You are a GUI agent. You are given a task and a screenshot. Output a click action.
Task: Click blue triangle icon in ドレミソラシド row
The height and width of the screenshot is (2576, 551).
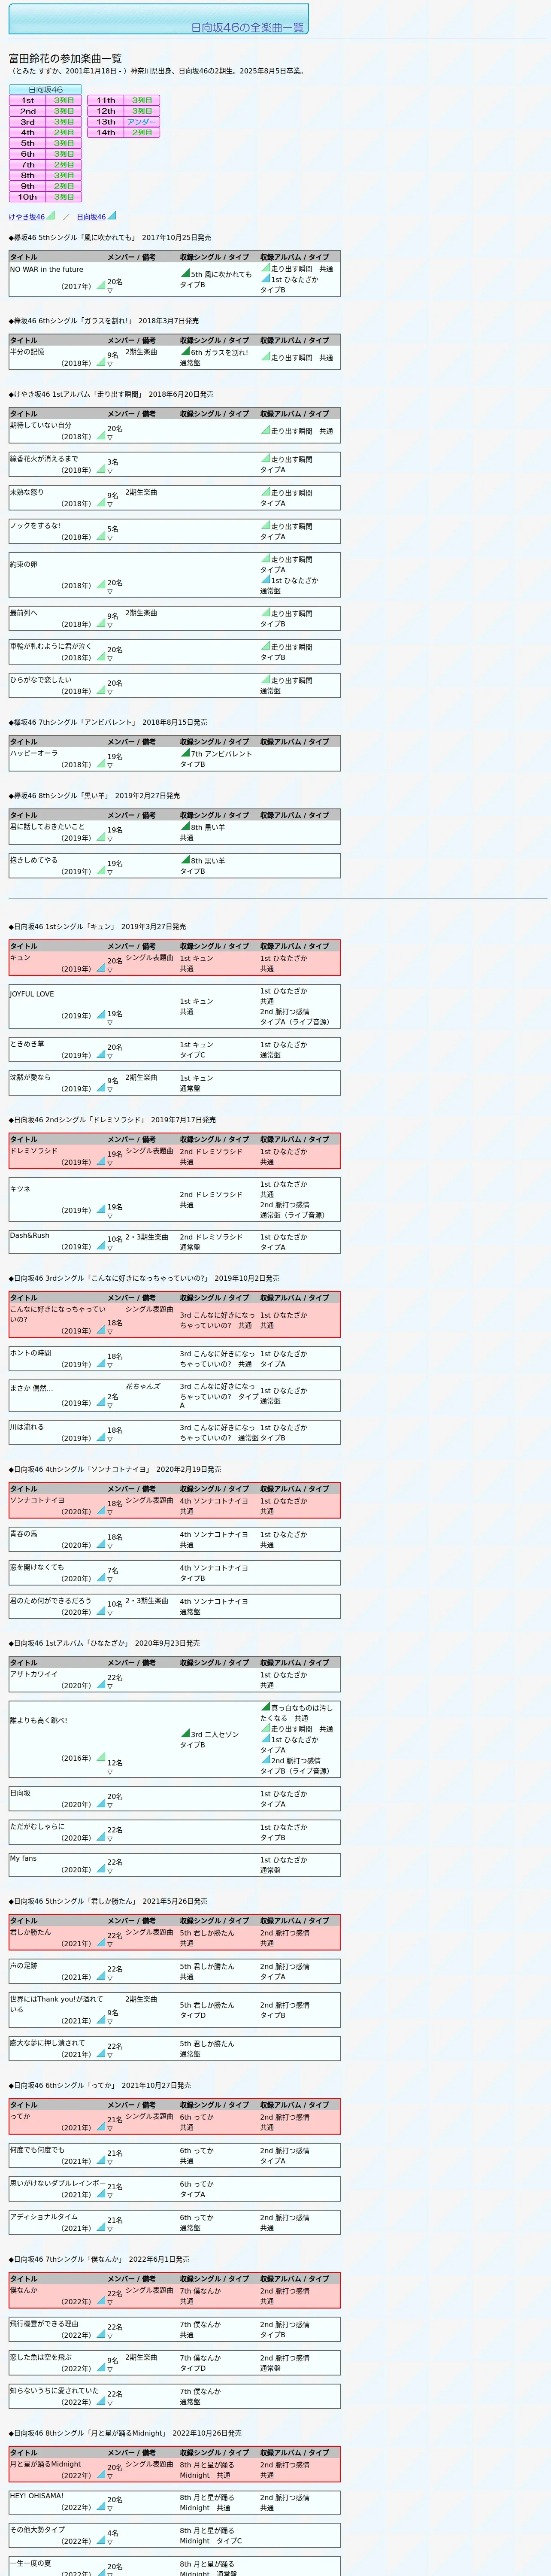click(x=101, y=1161)
